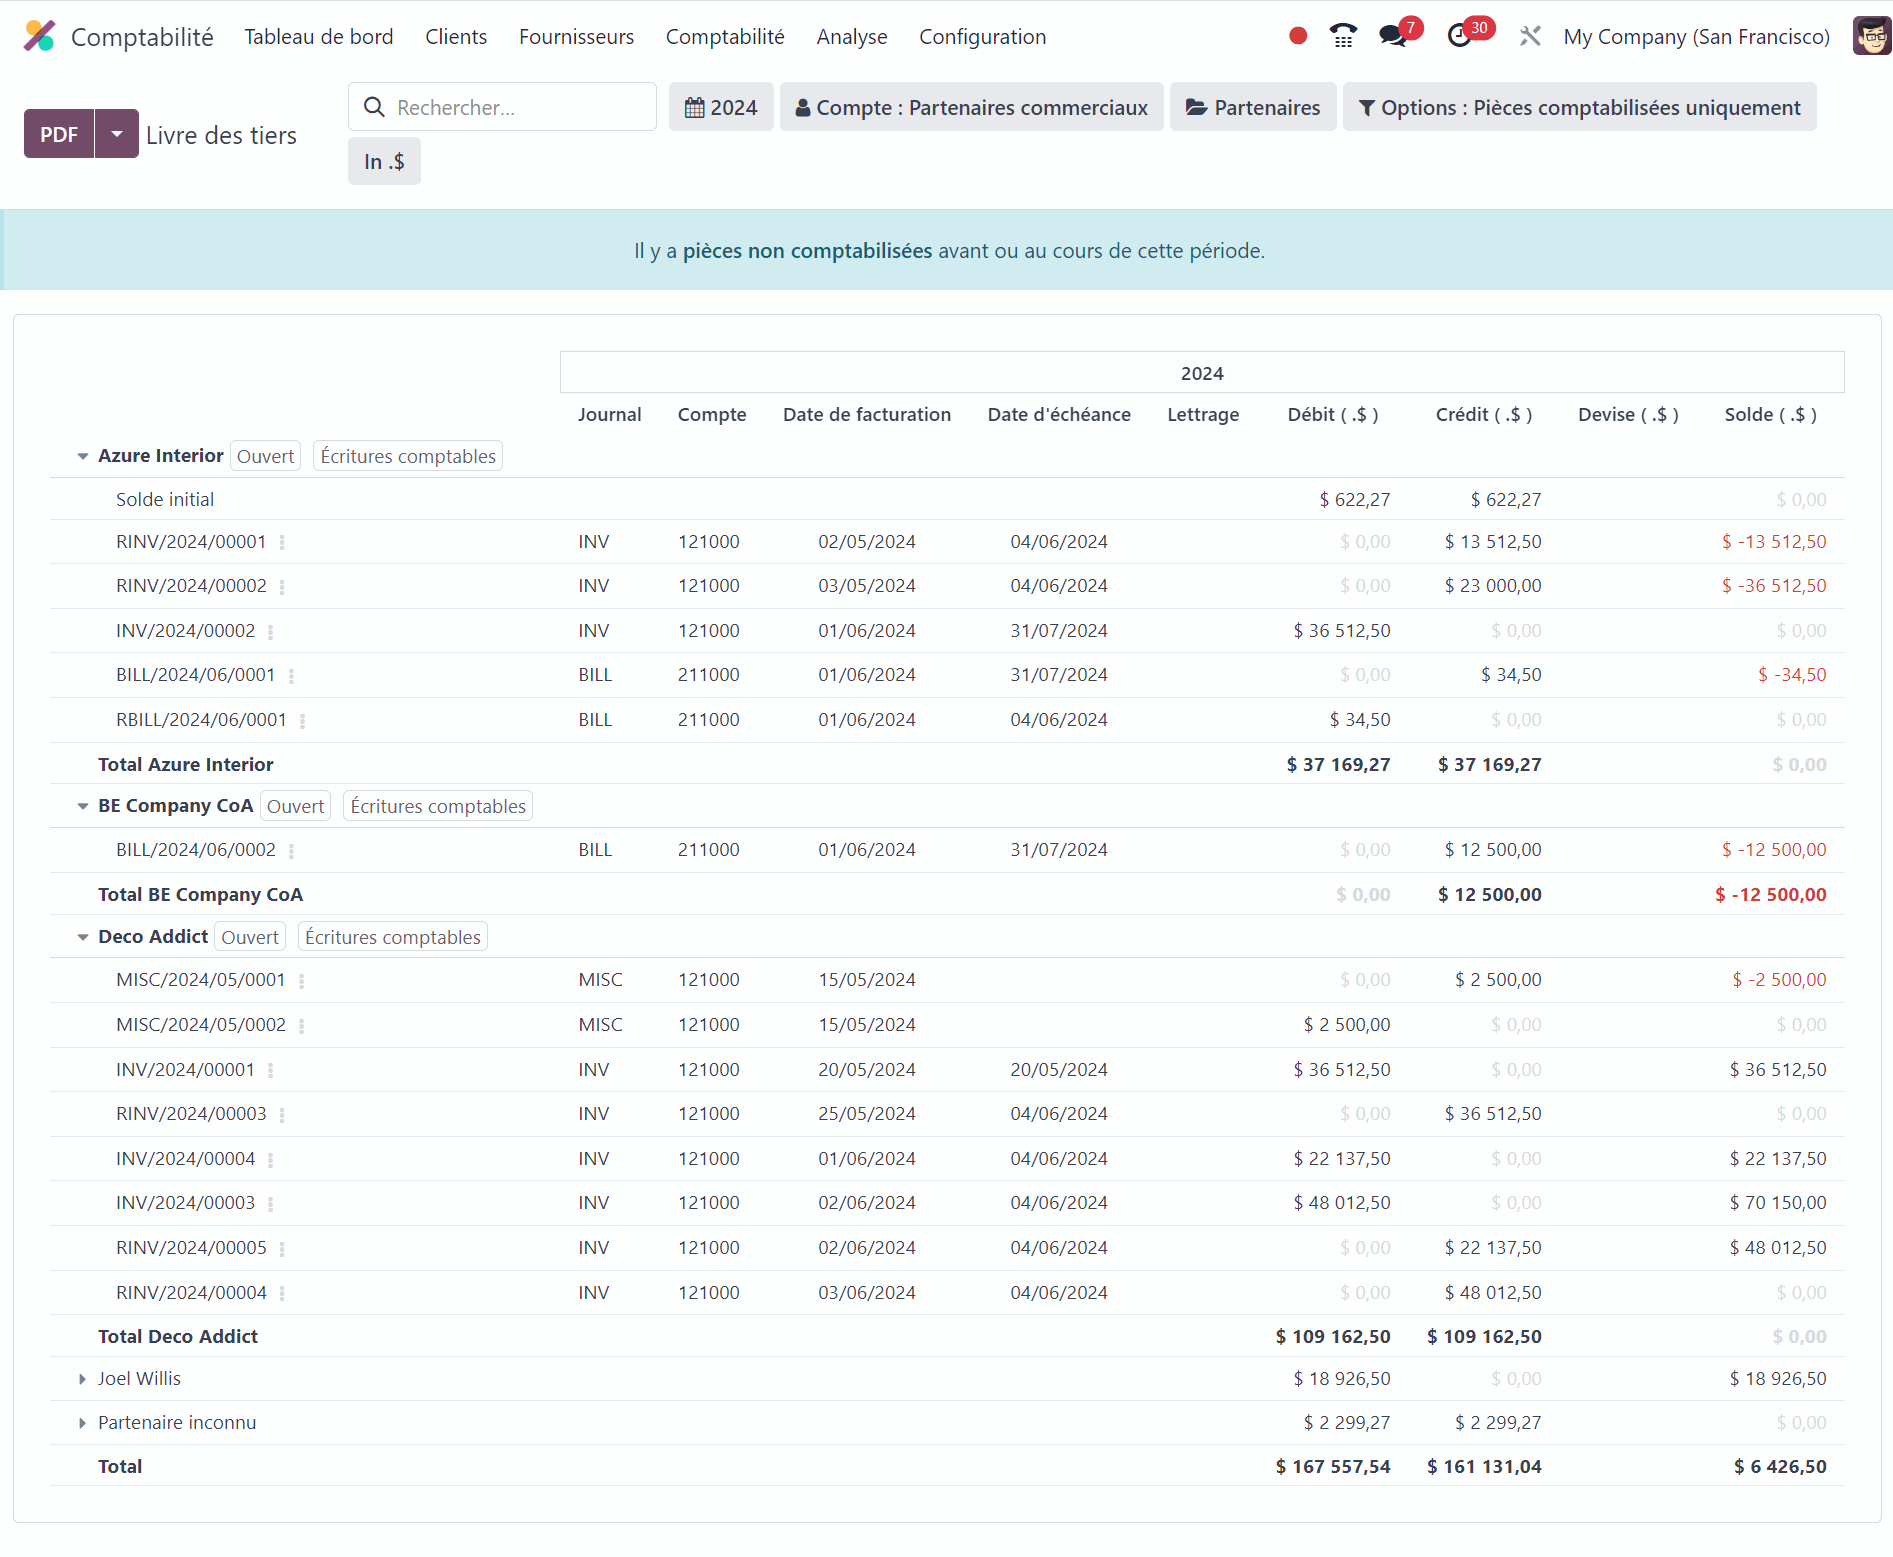Click the three-dot menu beside RINV/2024/00001
The height and width of the screenshot is (1557, 1893).
click(282, 543)
